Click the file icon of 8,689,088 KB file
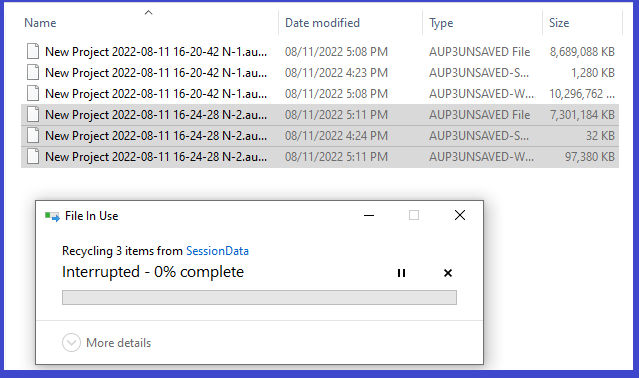Image resolution: width=639 pixels, height=378 pixels. [33, 52]
